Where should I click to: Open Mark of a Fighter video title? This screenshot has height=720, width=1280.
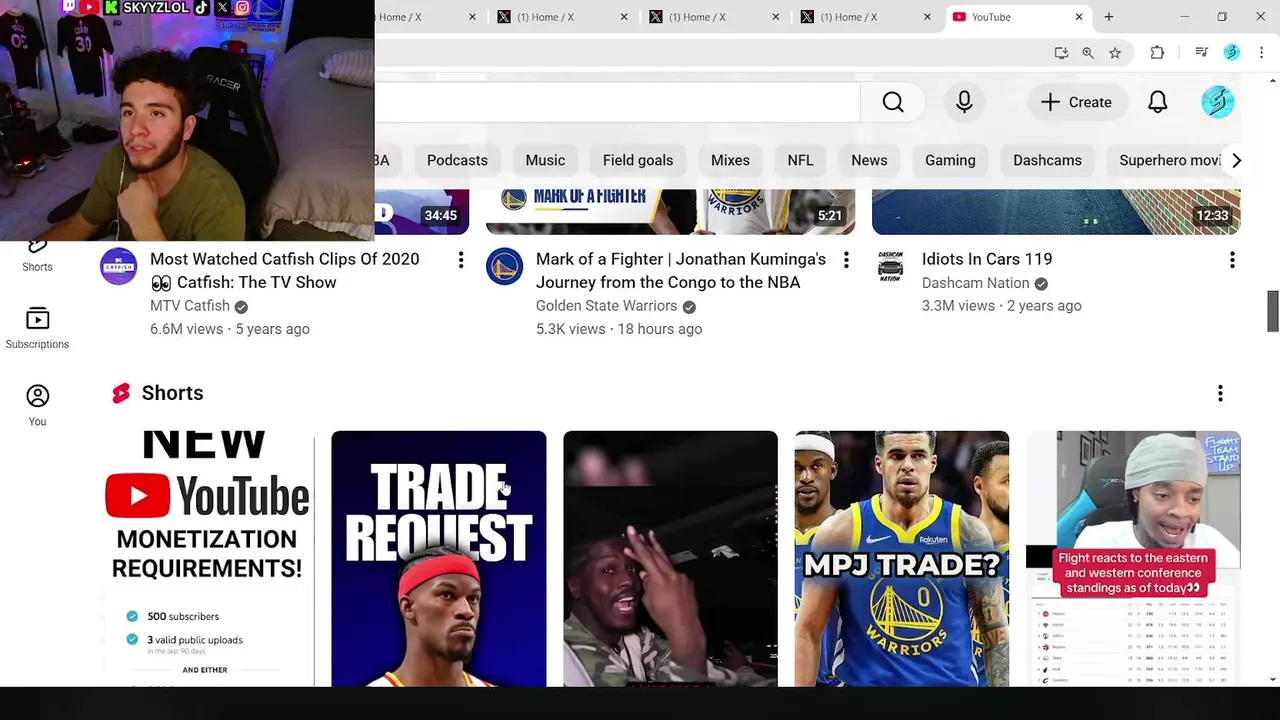[681, 271]
